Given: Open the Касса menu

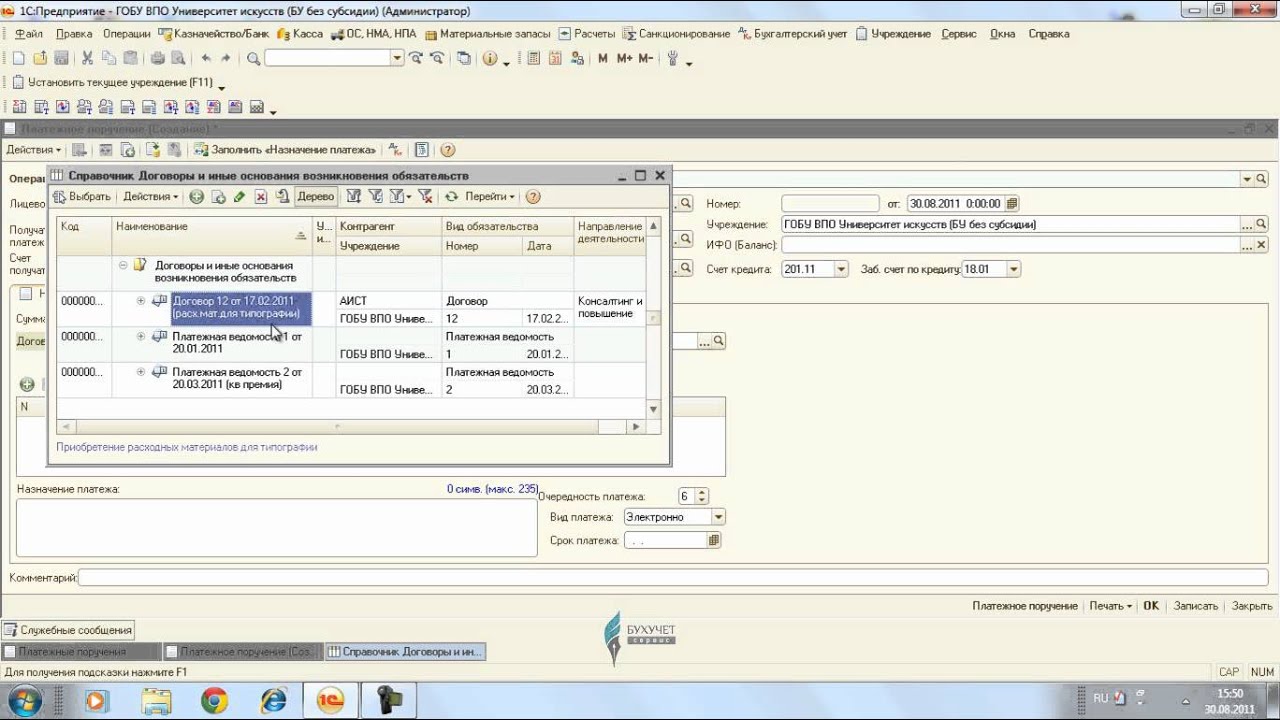Looking at the screenshot, I should [301, 34].
